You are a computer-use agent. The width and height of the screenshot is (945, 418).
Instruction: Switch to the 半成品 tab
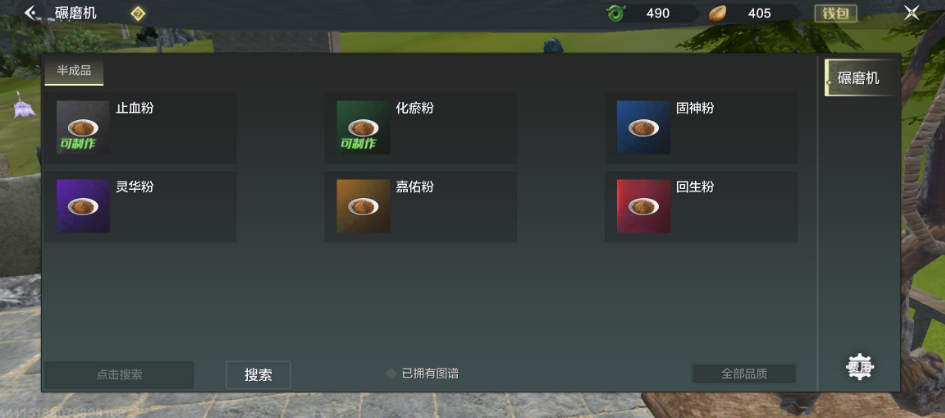74,71
